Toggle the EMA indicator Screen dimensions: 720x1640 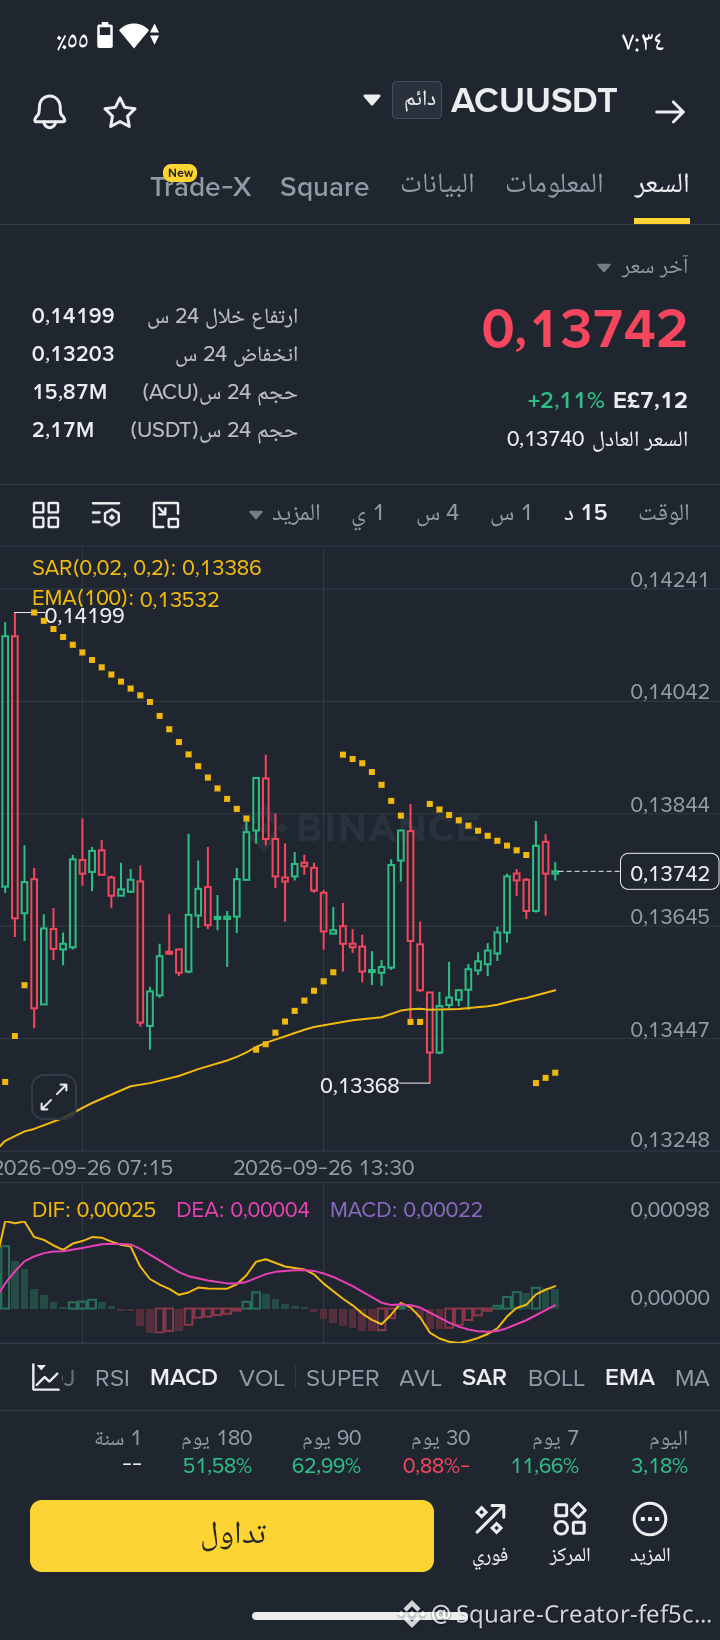630,1377
